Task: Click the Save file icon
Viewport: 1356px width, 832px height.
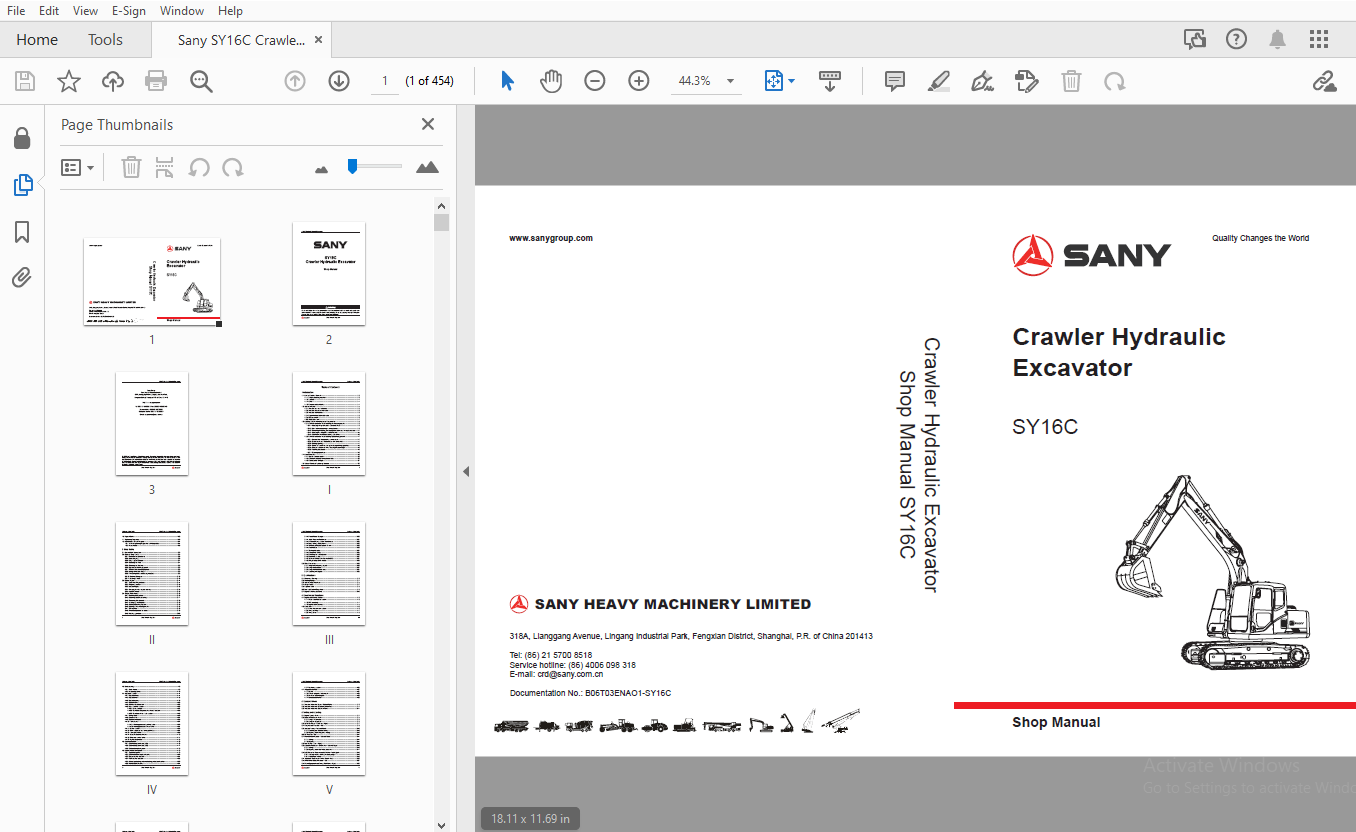Action: tap(24, 81)
